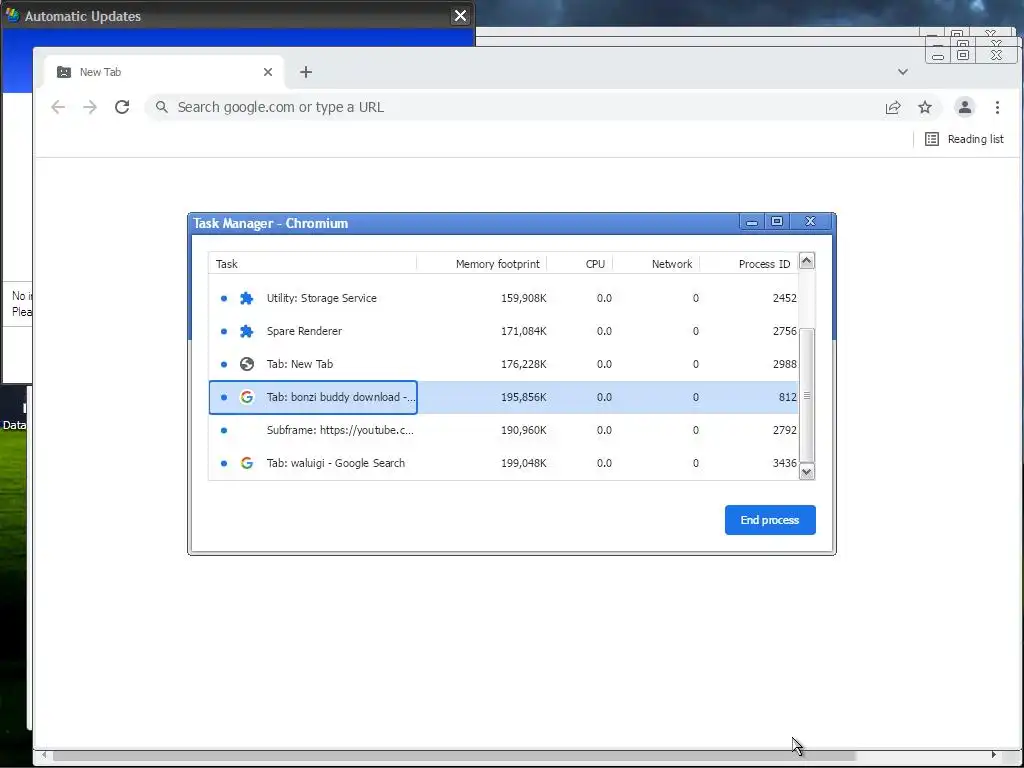Sort by CPU column header

click(580, 264)
